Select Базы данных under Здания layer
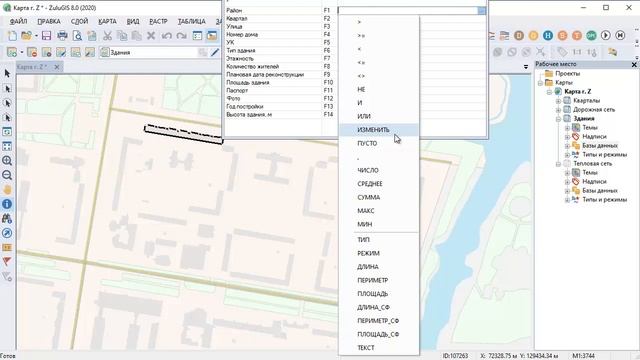Image resolution: width=640 pixels, height=360 pixels. (600, 146)
